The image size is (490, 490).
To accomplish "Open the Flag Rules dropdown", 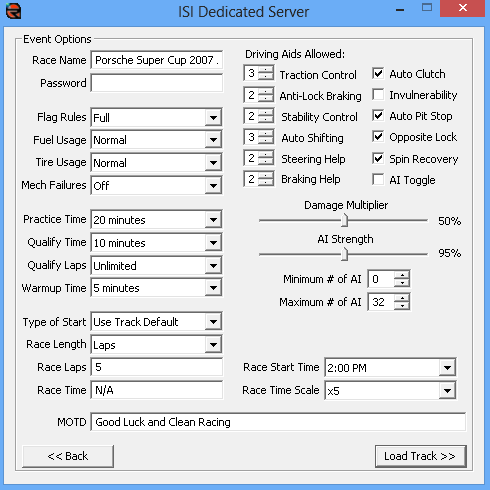I will (x=213, y=118).
